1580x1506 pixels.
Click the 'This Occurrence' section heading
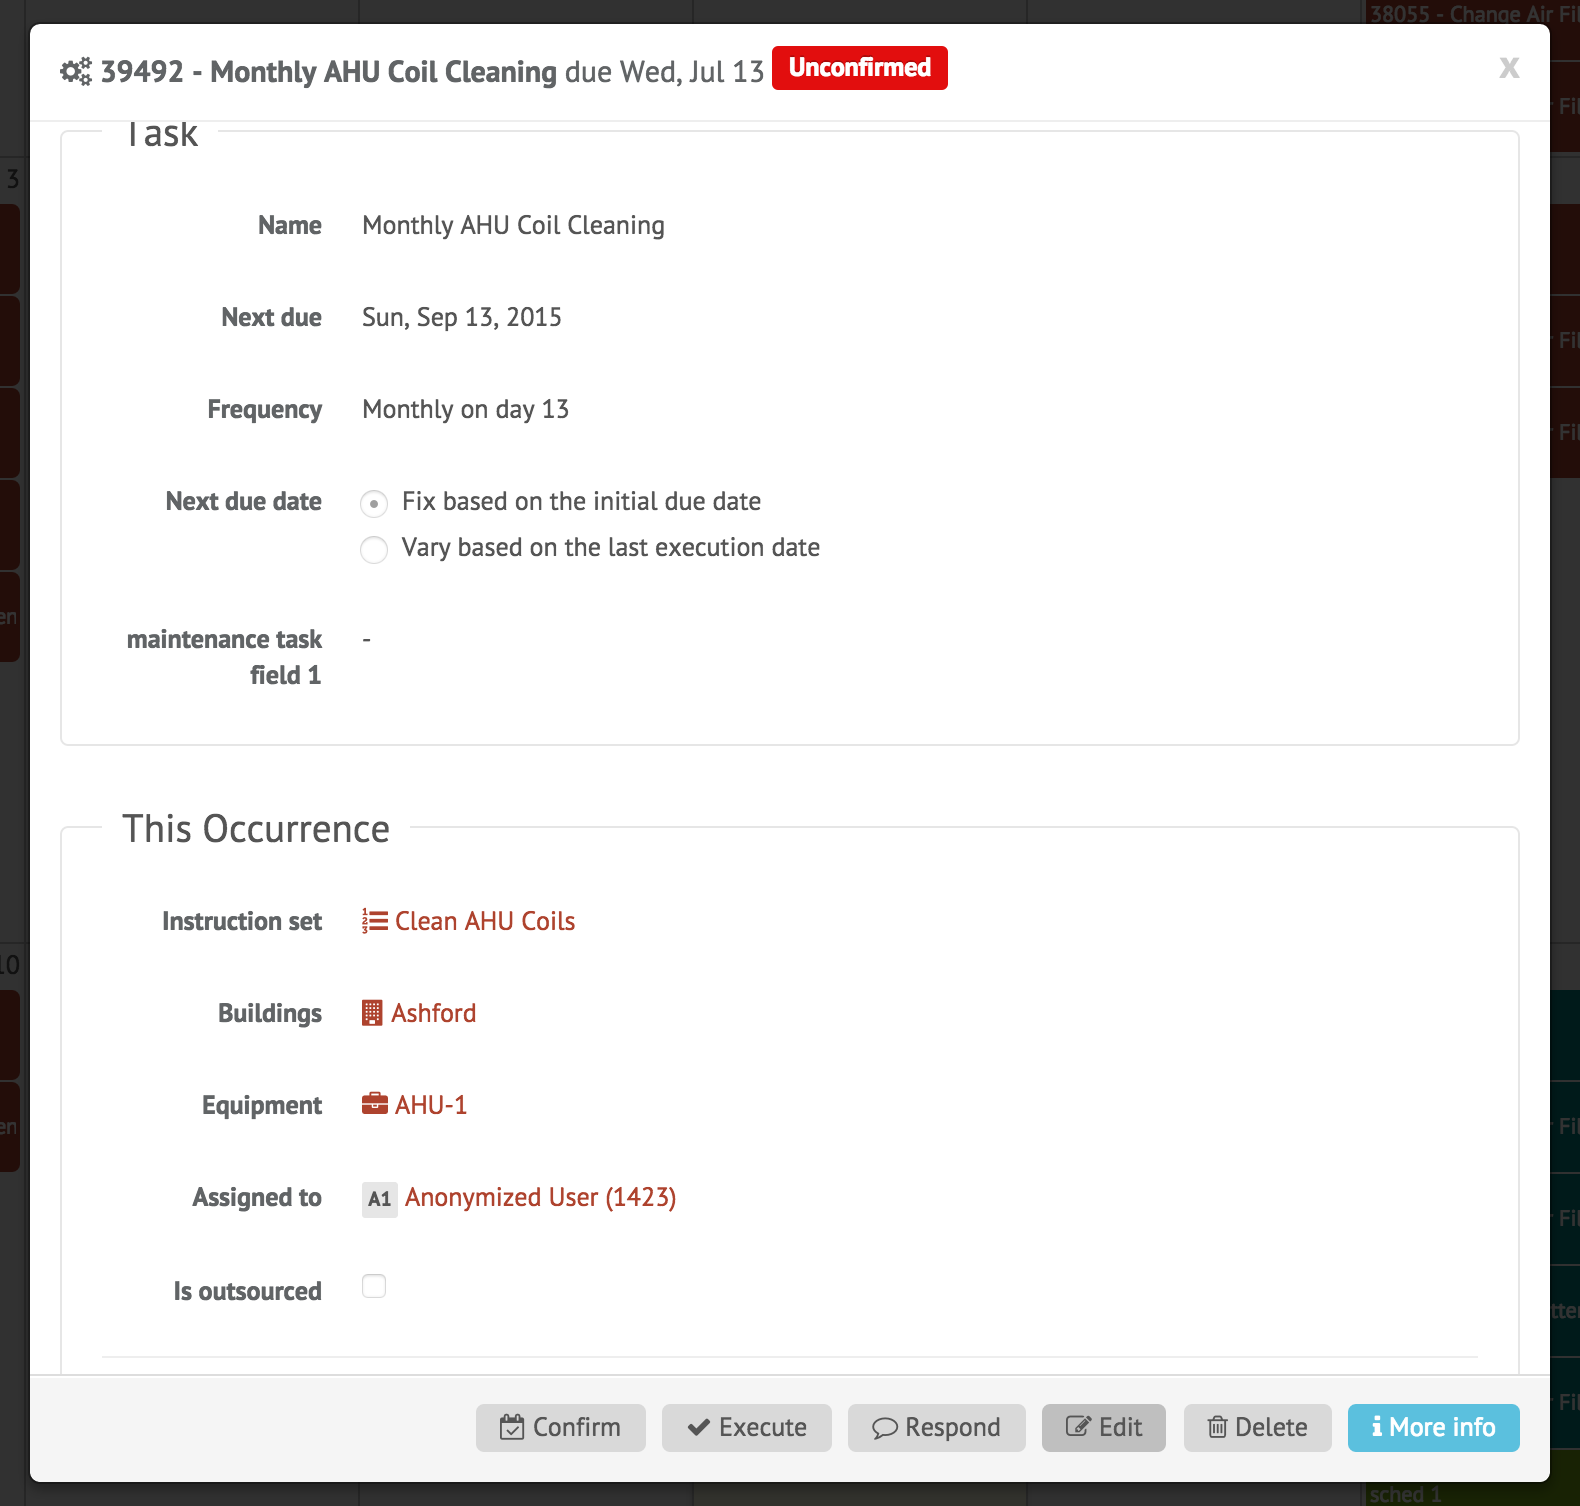[x=256, y=829]
